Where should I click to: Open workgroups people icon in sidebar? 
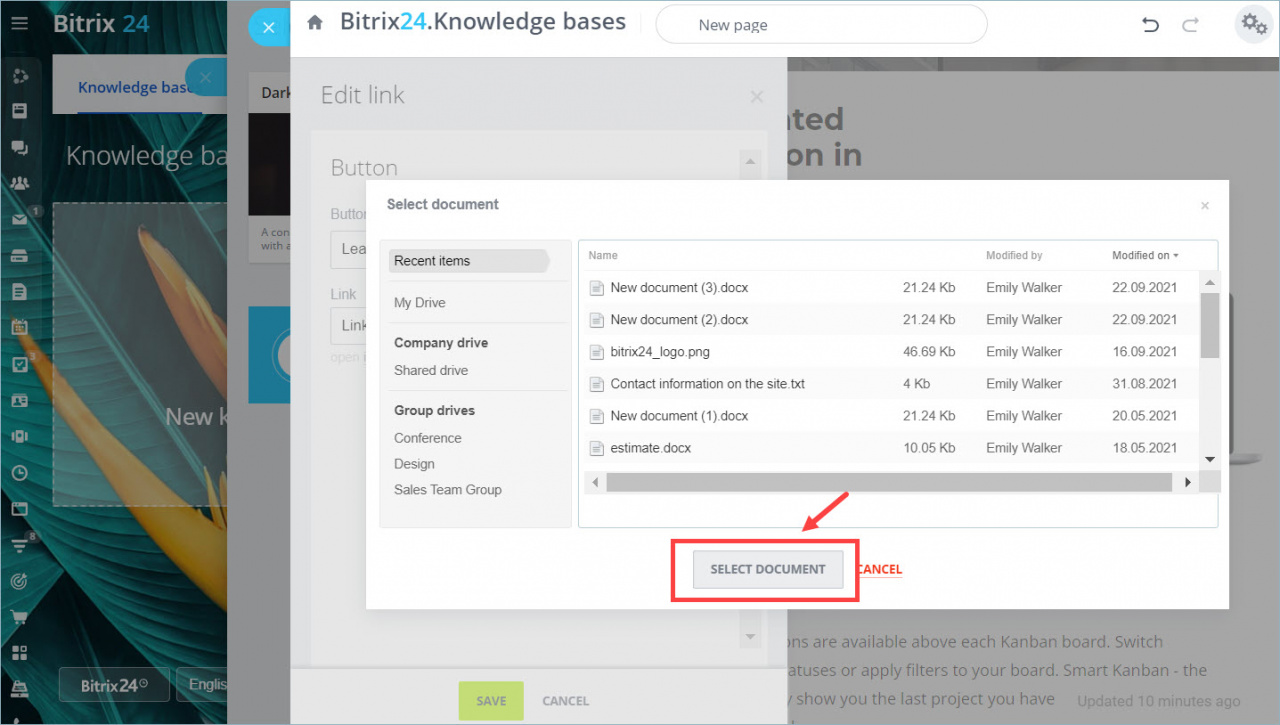(19, 183)
